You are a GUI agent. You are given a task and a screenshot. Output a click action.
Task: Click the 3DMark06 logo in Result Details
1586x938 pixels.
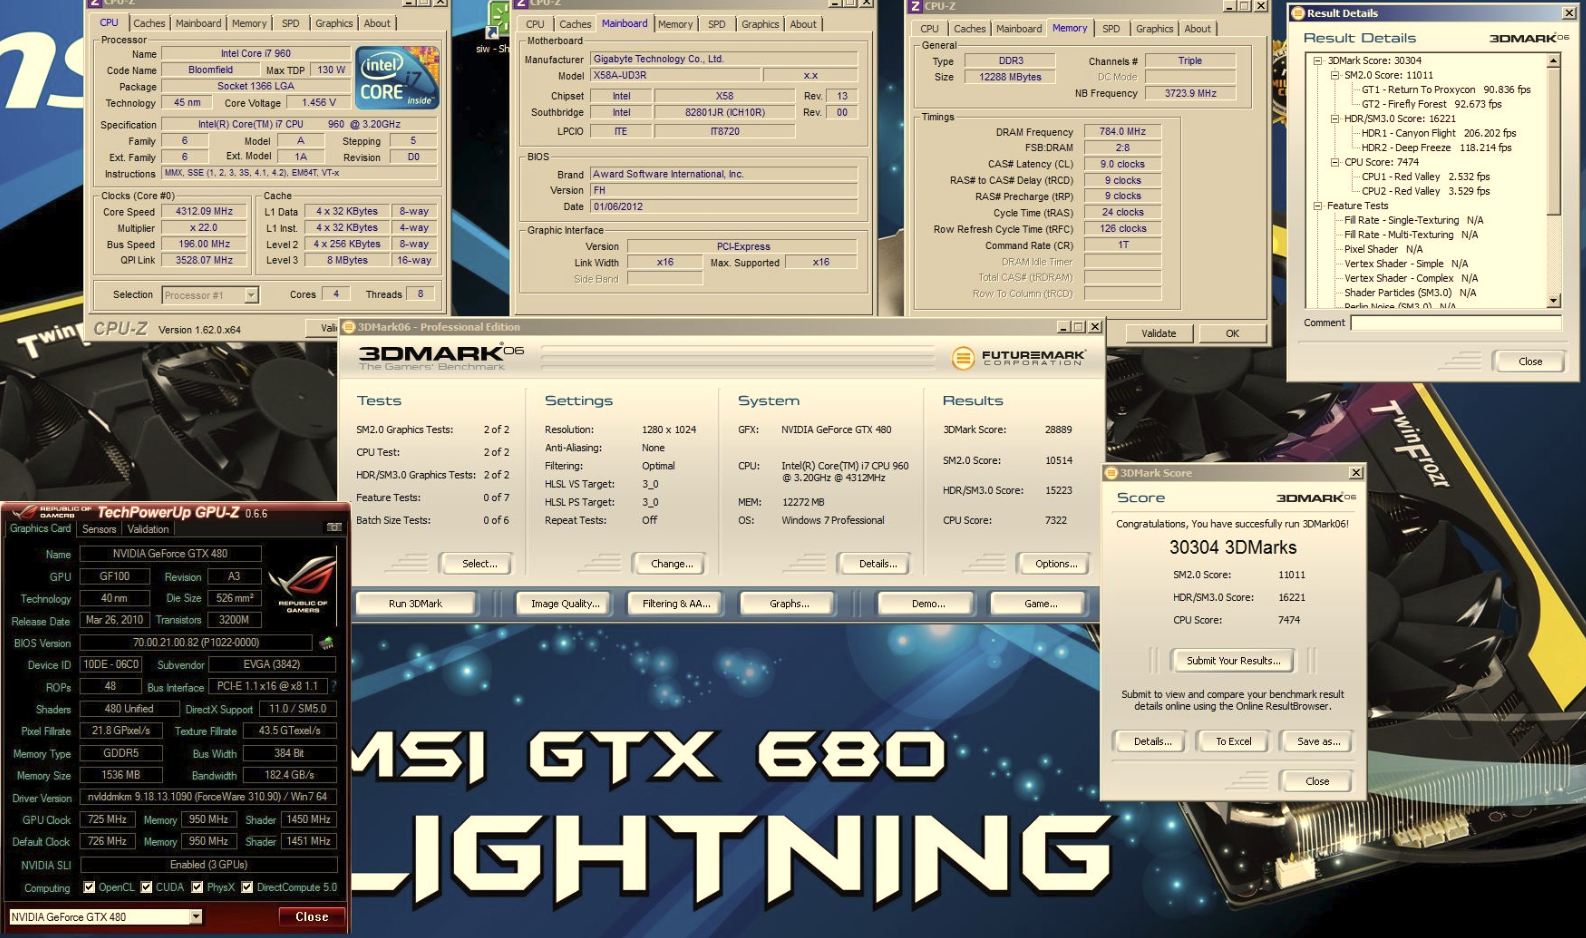pos(1529,38)
